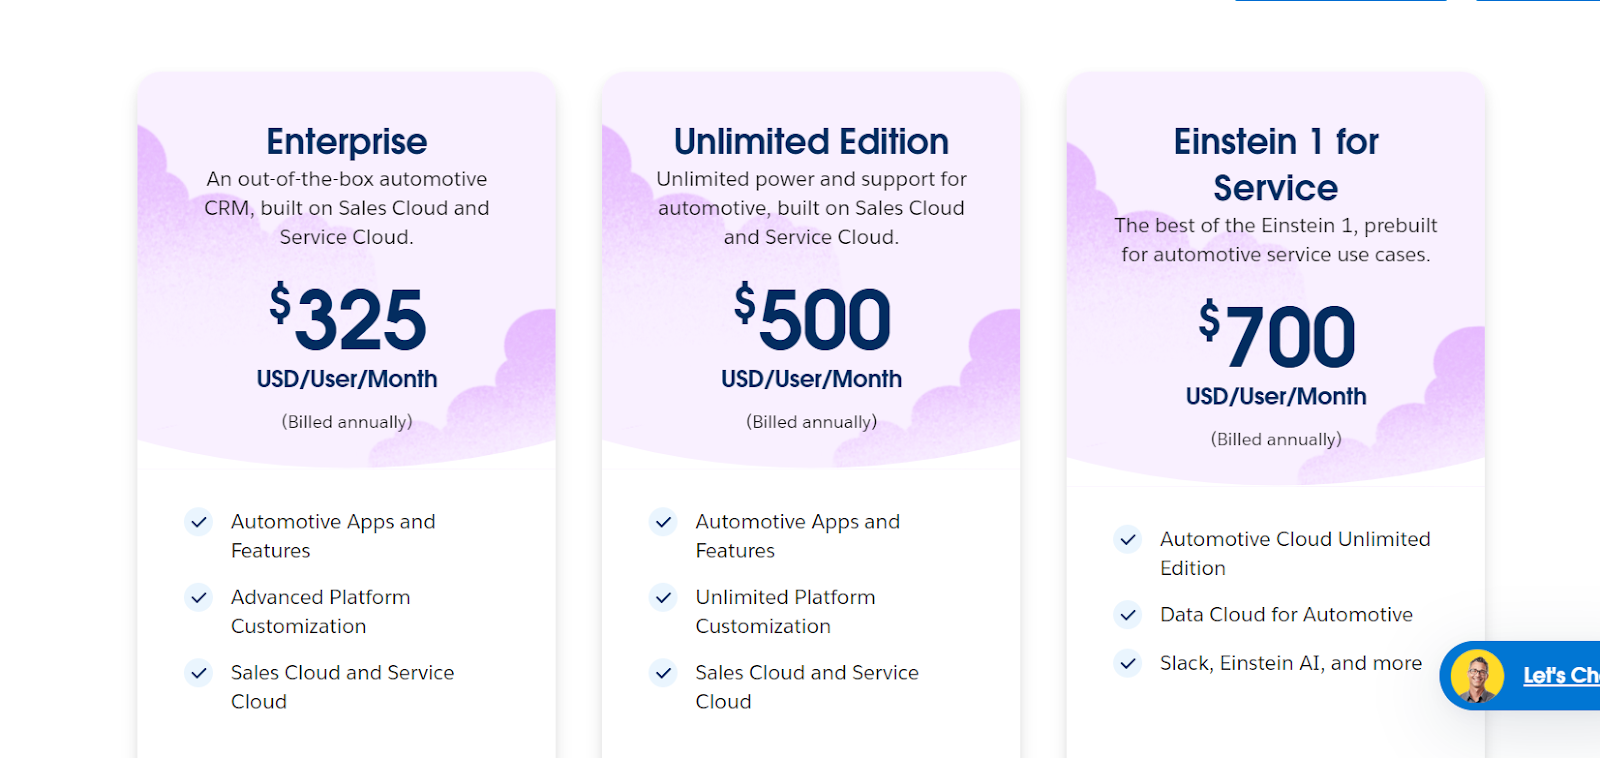Click Billed annually under Unlimited Edition pricing

[x=811, y=421]
